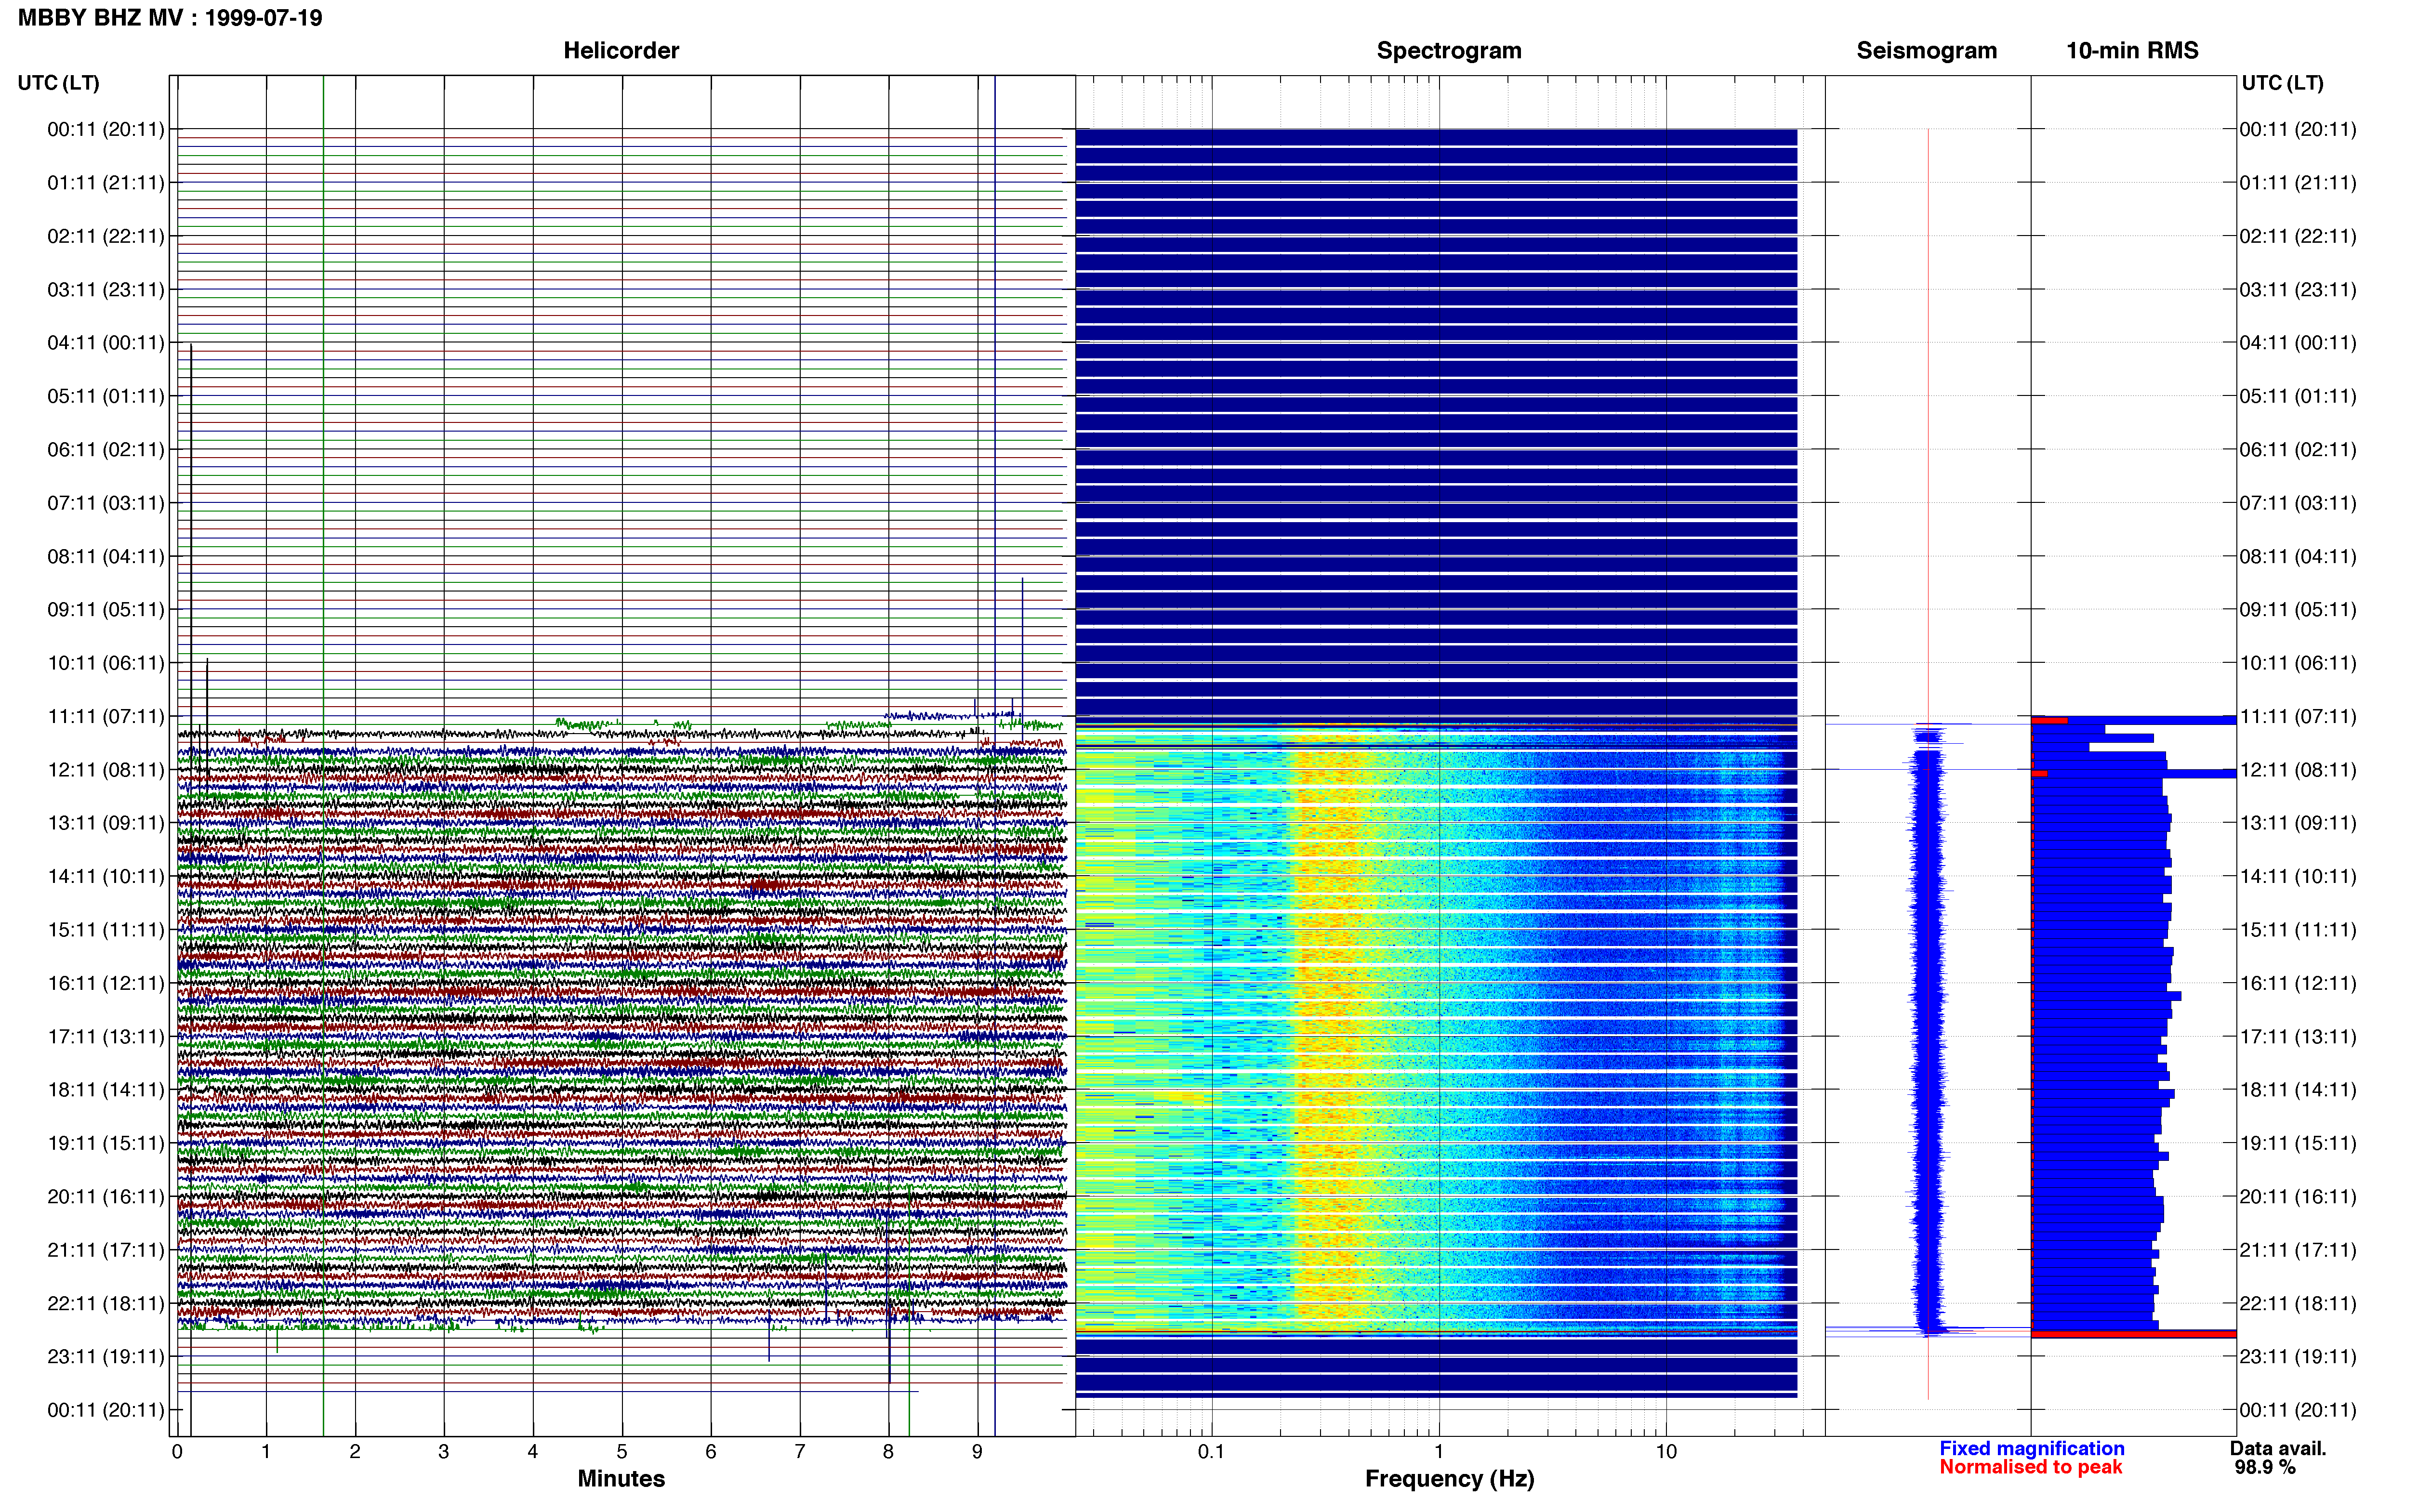Click the left time label '12:11 (08:11)'
Screen dimensions: 2418x1512
pyautogui.click(x=106, y=770)
